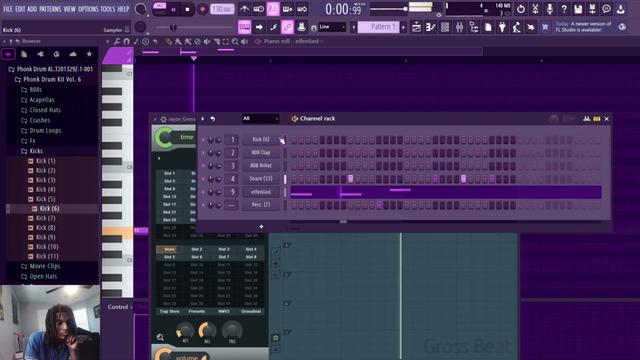Open the TOOLS menu
640x360 pixels.
108,9
